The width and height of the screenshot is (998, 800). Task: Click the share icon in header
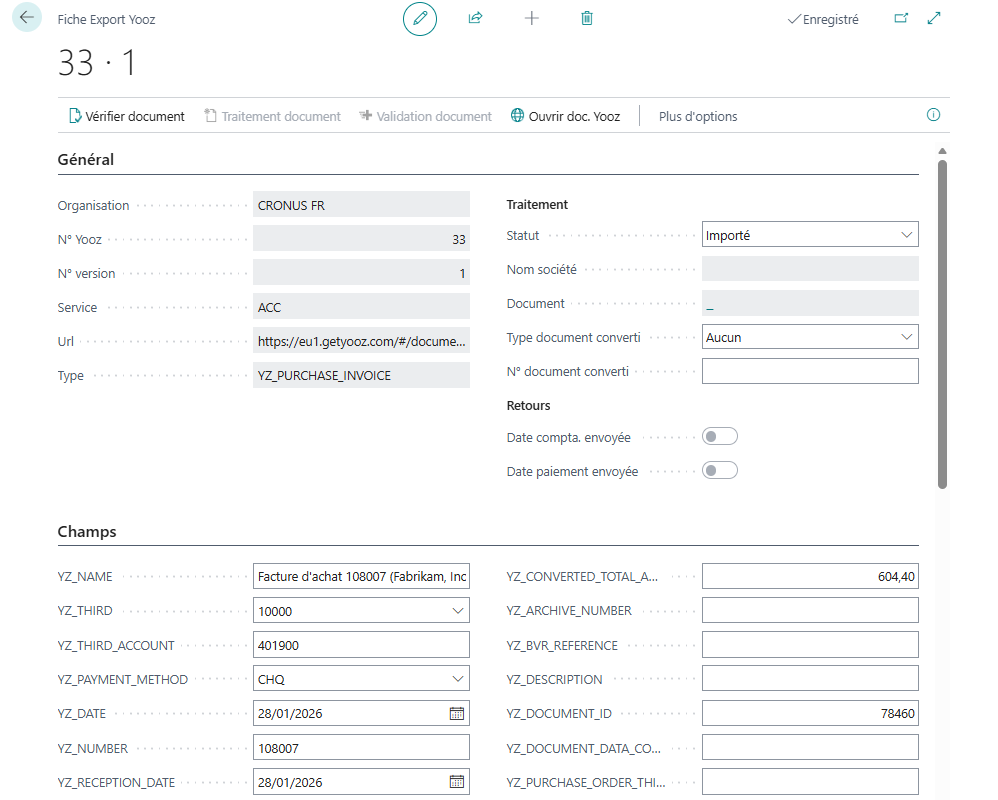tap(476, 19)
